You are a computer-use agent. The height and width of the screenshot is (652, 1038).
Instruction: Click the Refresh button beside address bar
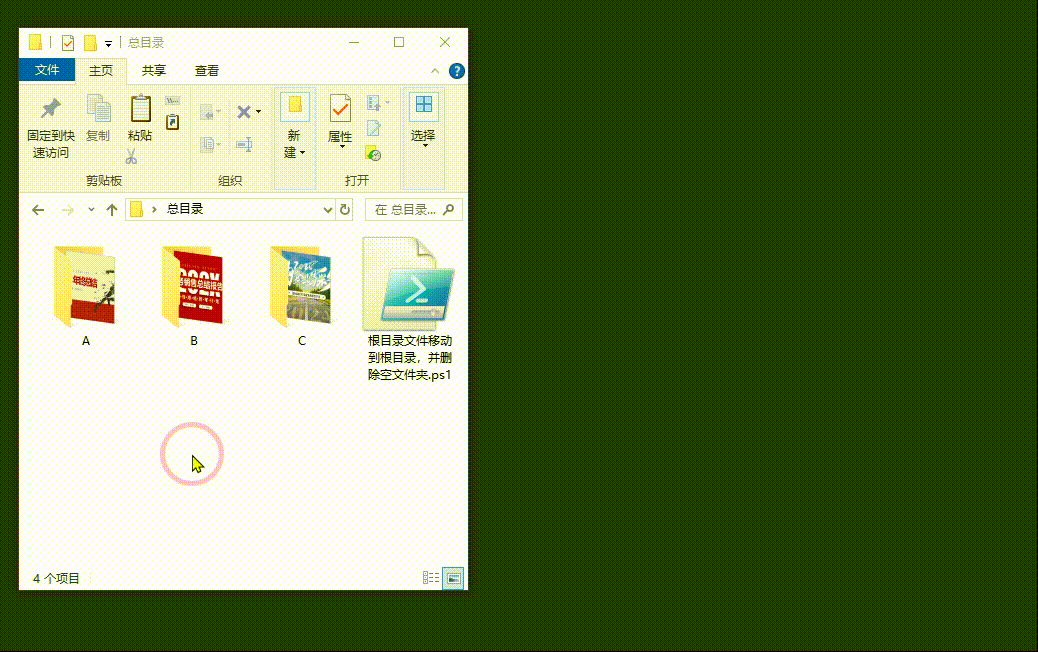(x=346, y=210)
